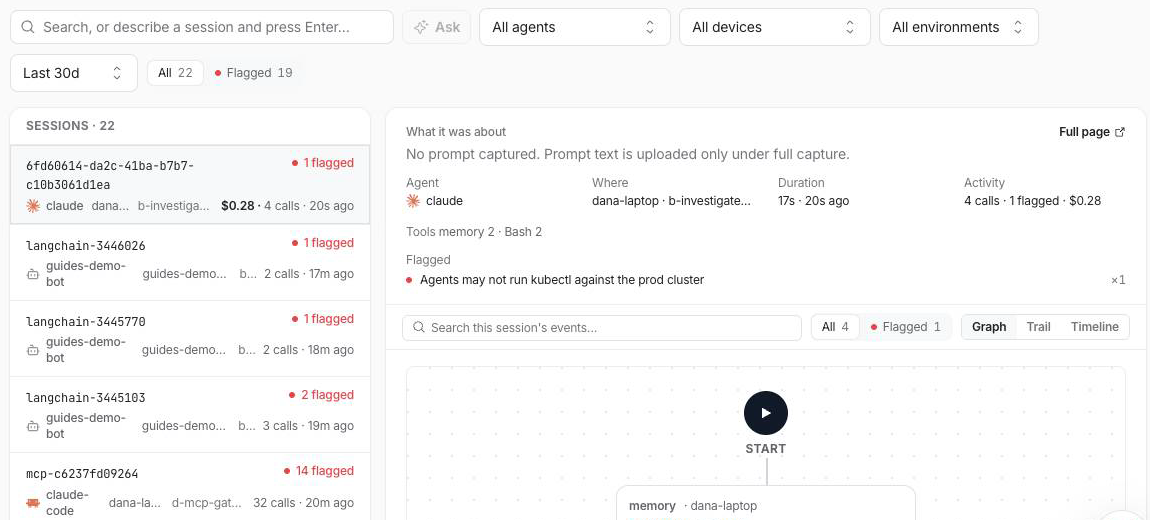Open the All environments dropdown
The image size is (1150, 520).
point(959,27)
